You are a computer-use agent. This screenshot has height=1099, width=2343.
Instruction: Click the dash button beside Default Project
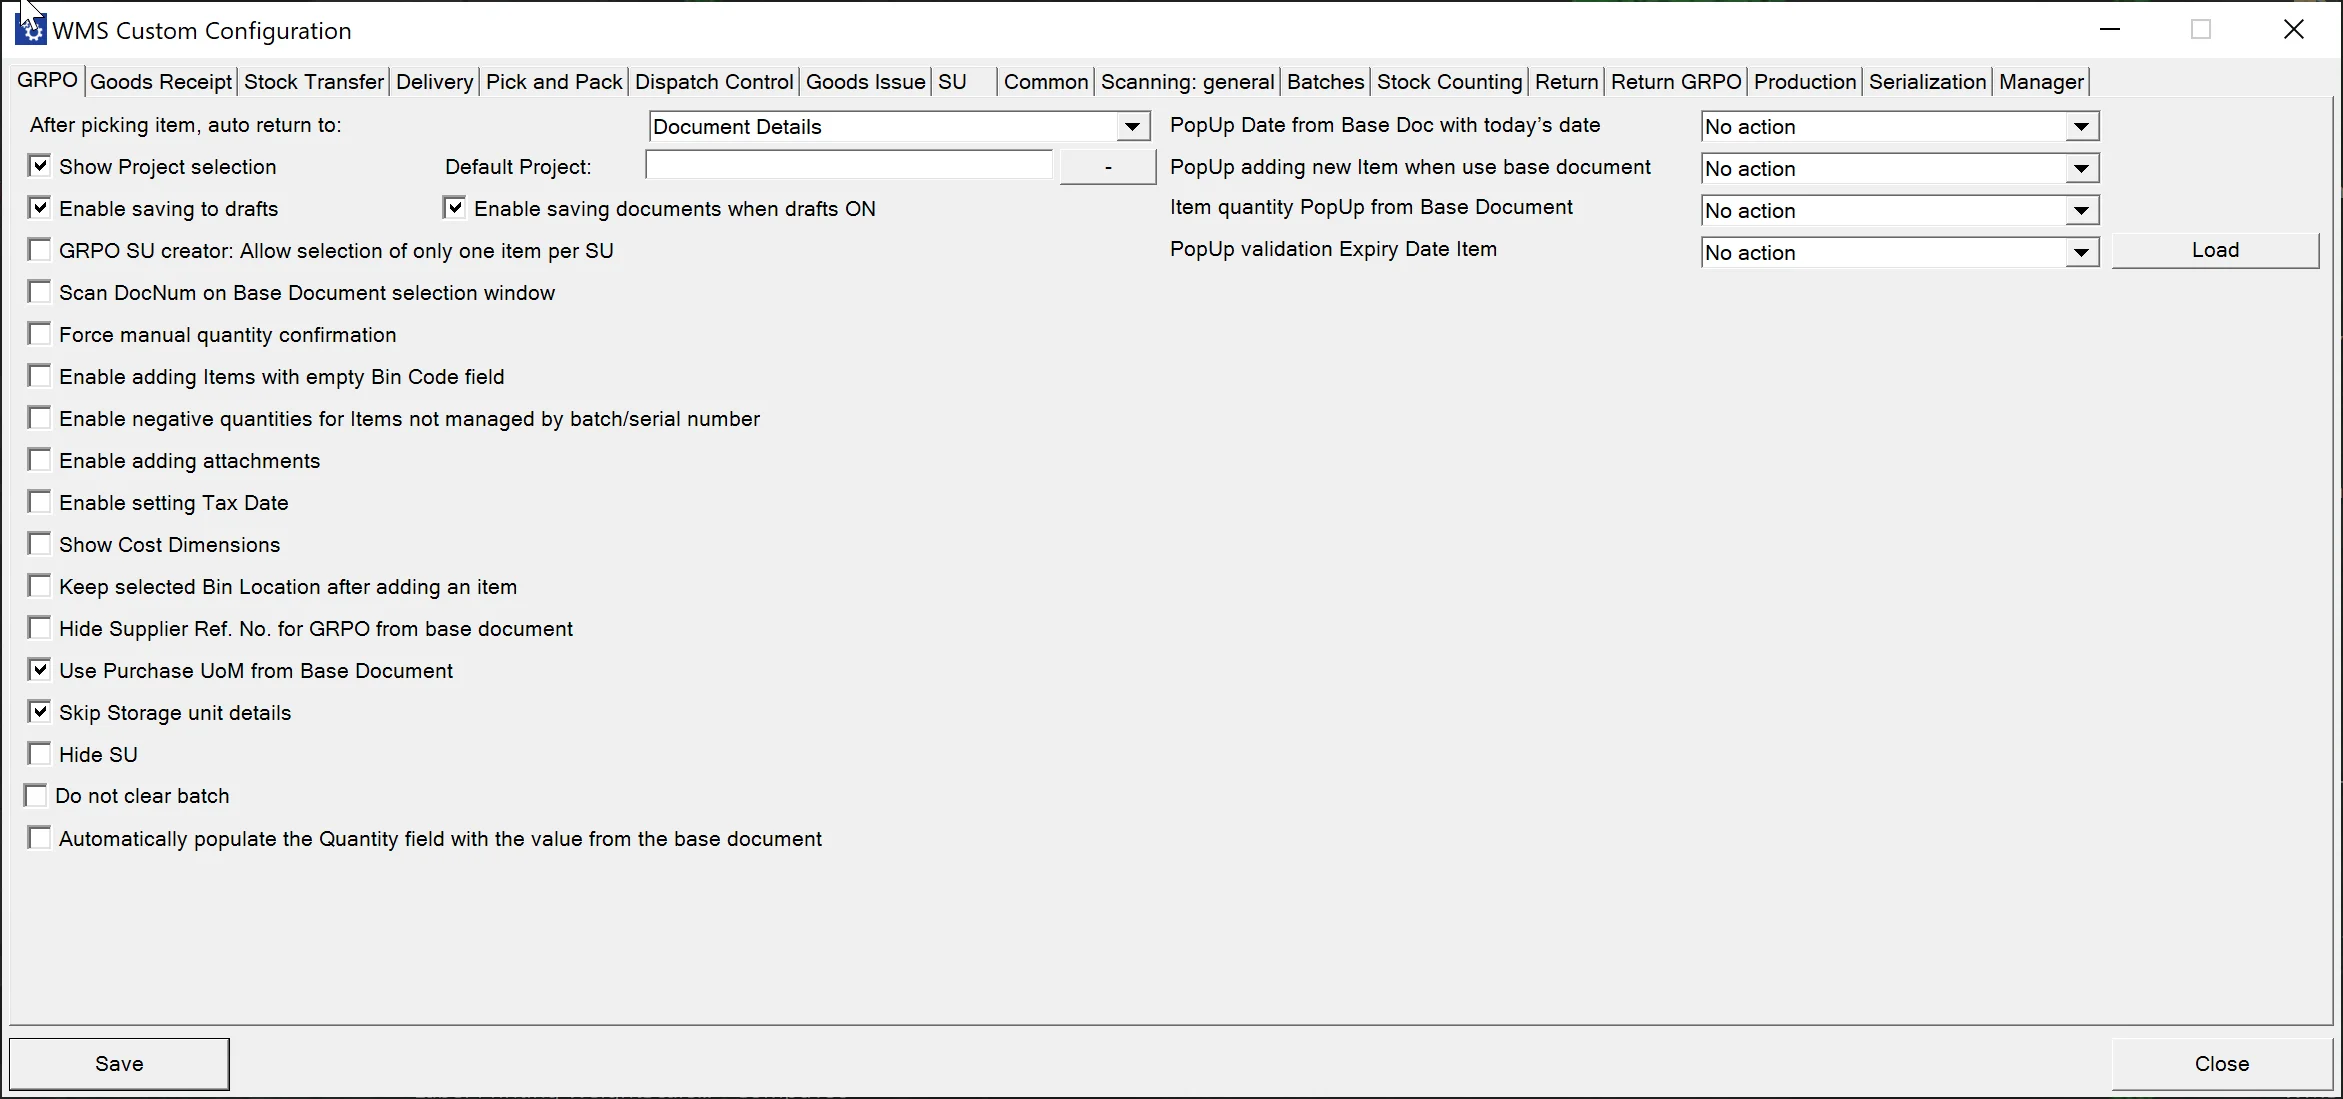pyautogui.click(x=1107, y=167)
